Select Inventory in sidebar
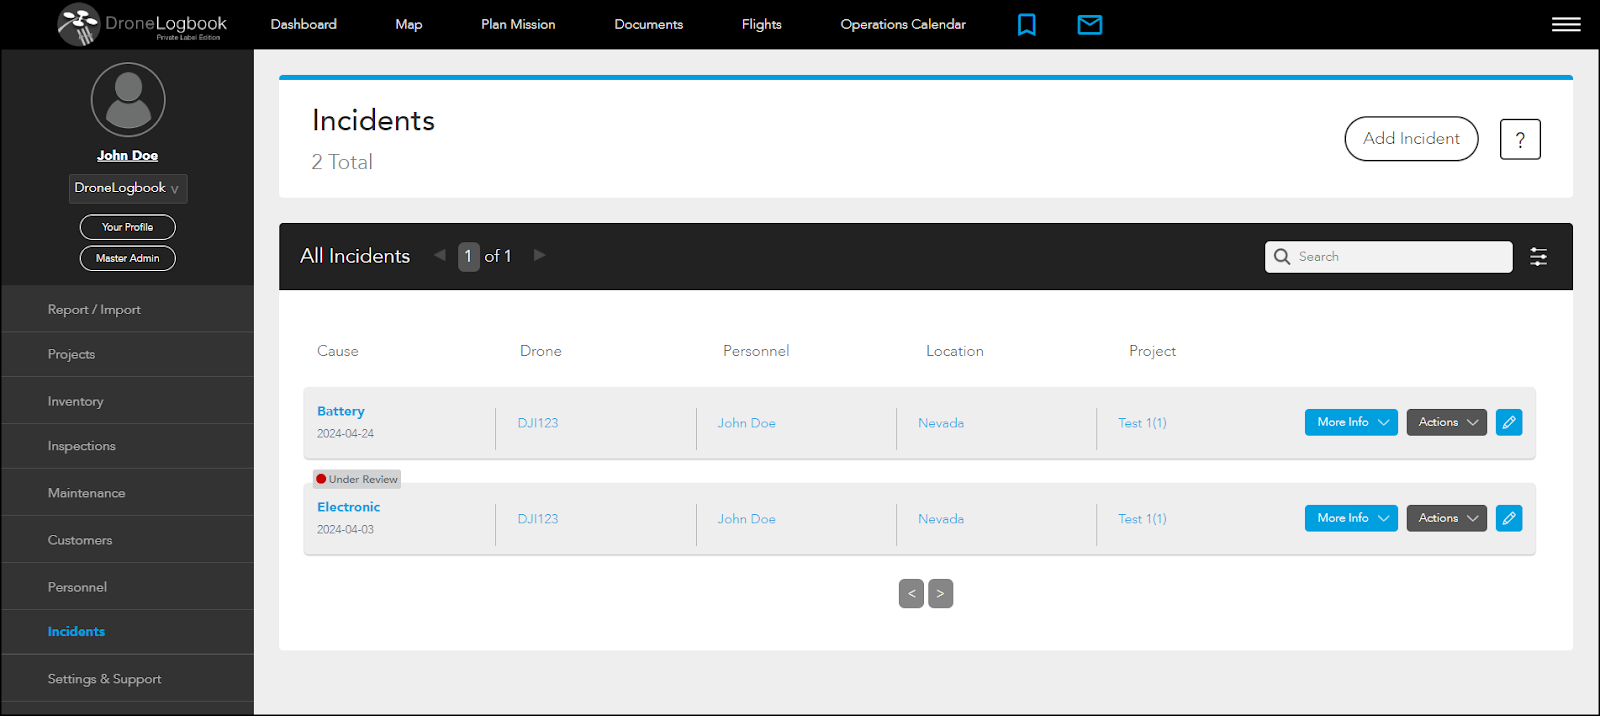Screen dimensions: 1600x716 pos(127,401)
